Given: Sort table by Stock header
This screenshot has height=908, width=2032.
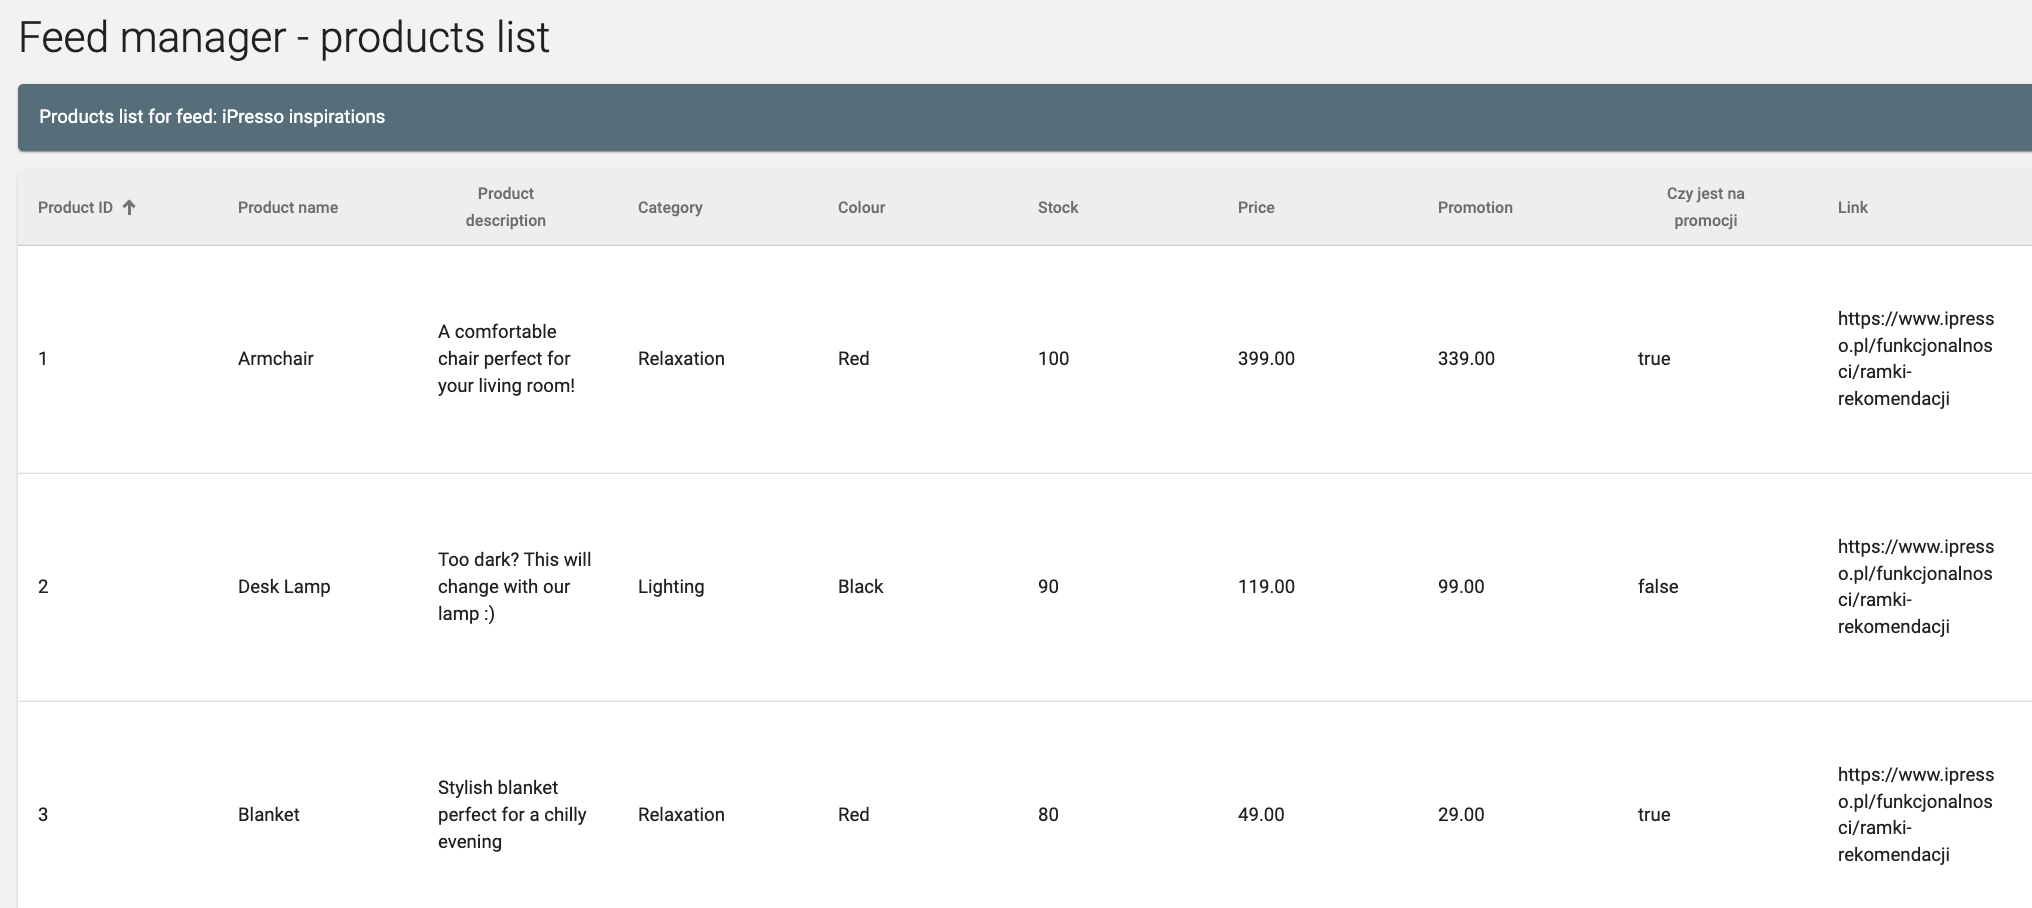Looking at the screenshot, I should click(x=1058, y=207).
